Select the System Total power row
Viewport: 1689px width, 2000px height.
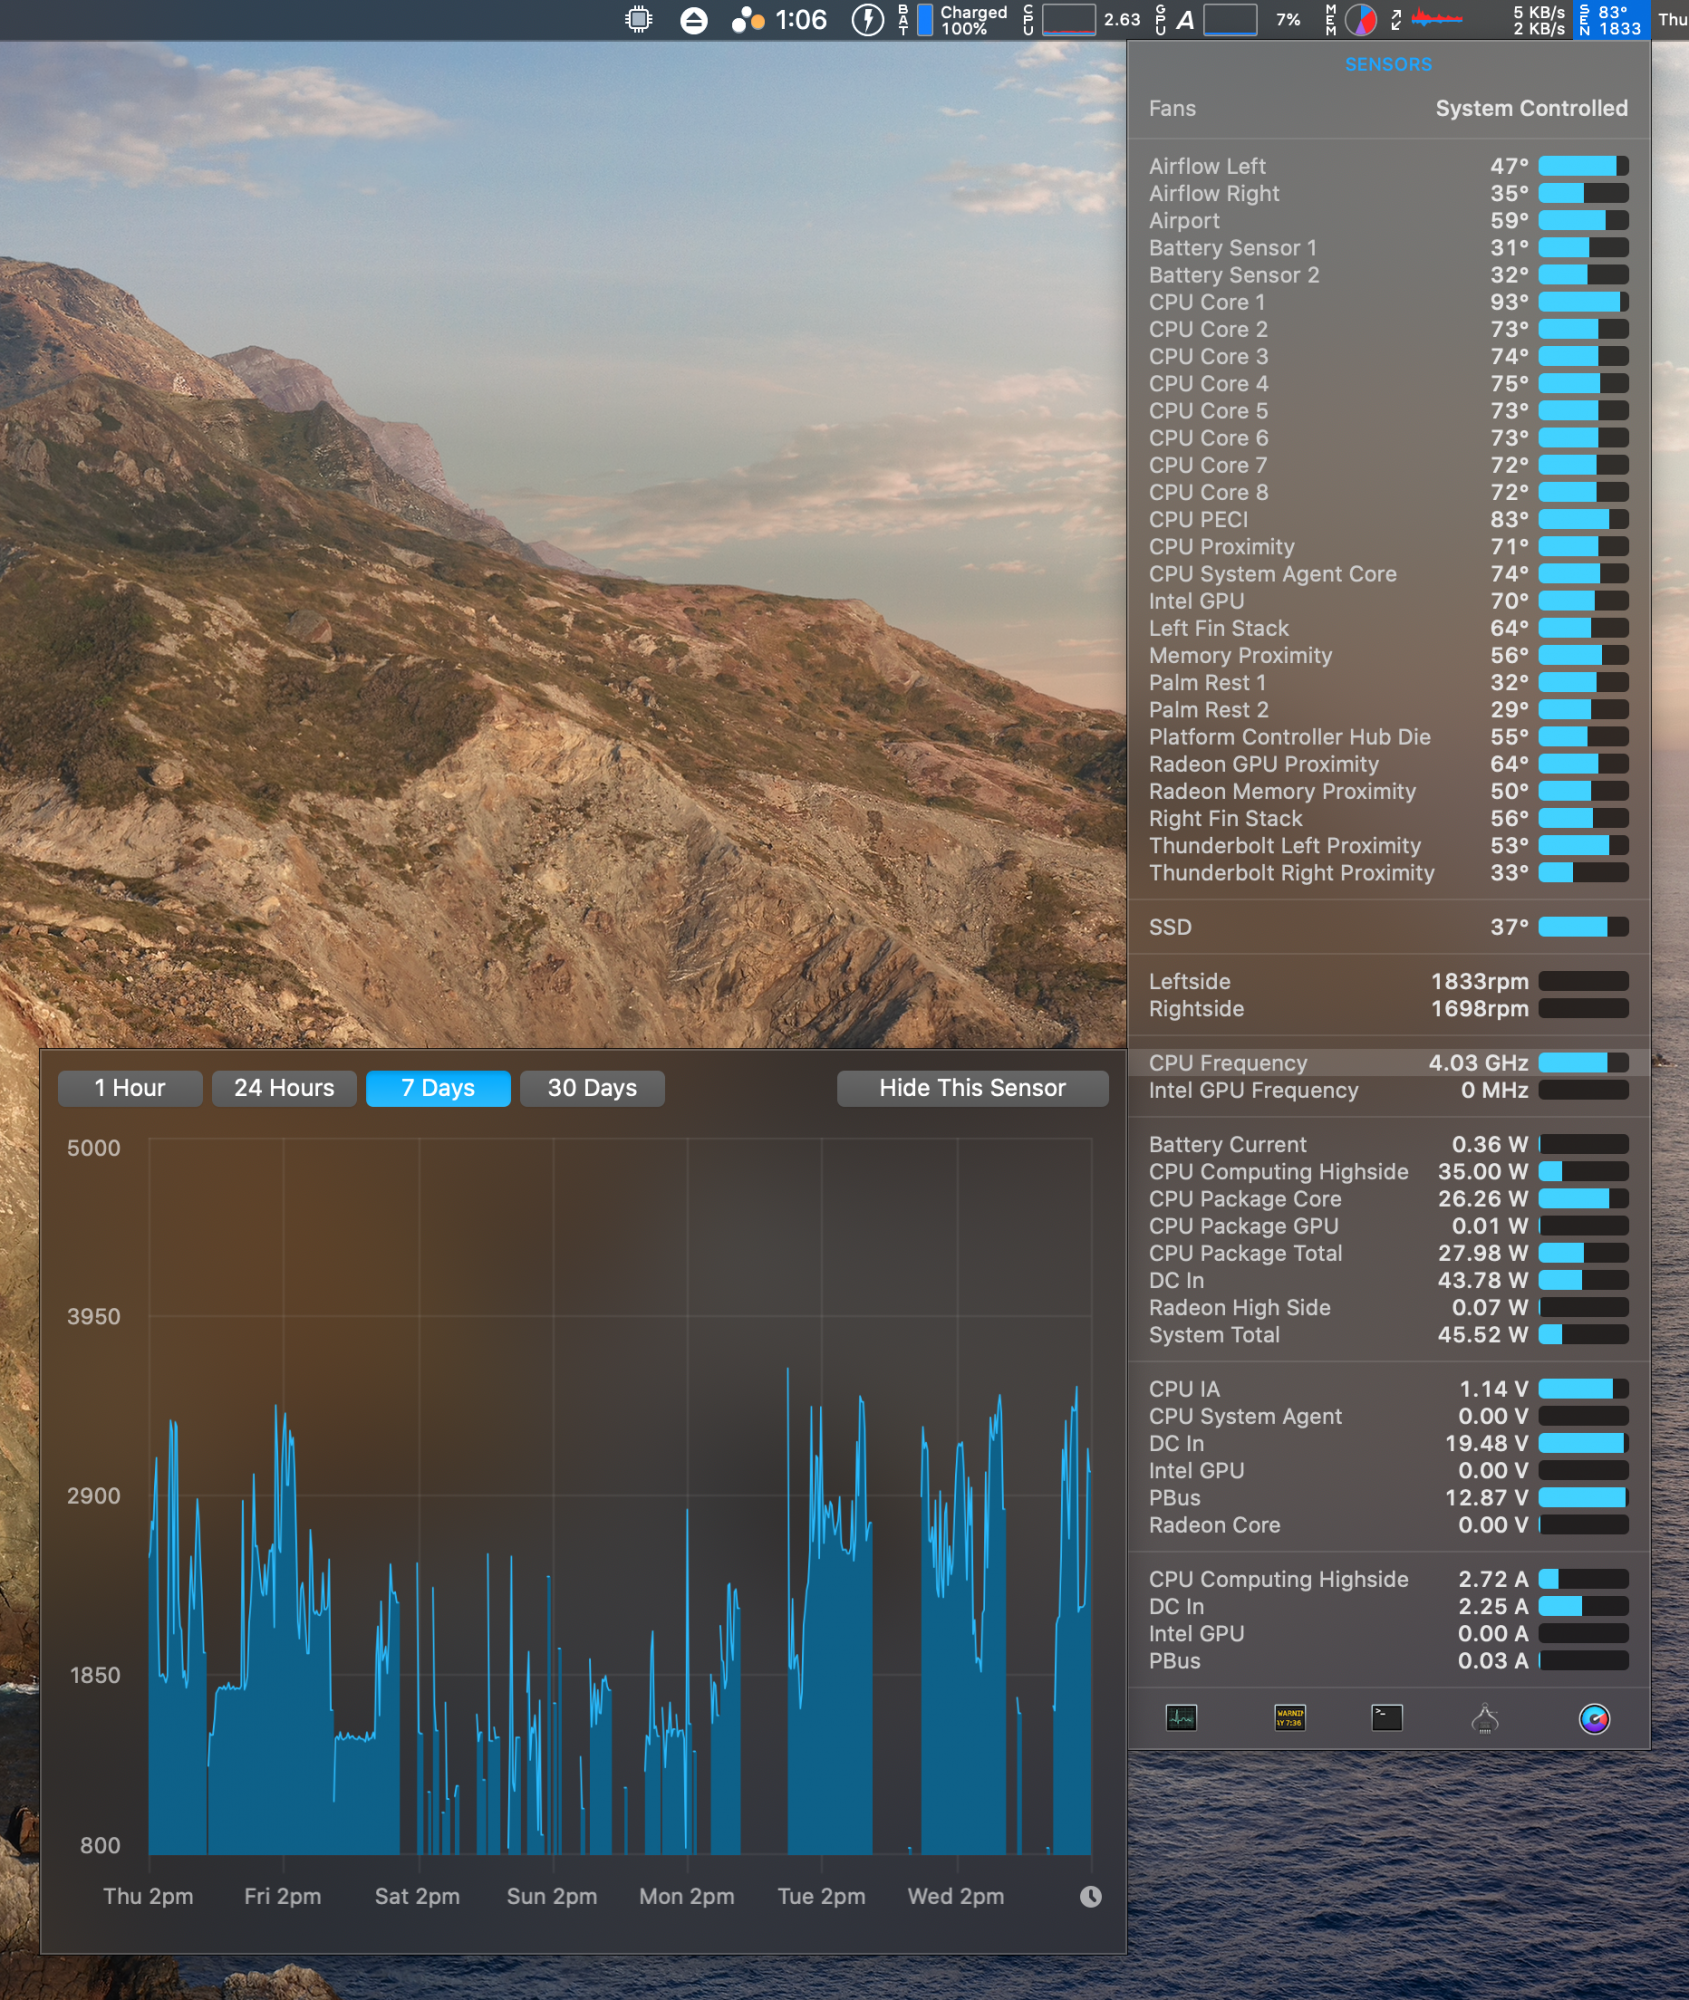pyautogui.click(x=1388, y=1334)
